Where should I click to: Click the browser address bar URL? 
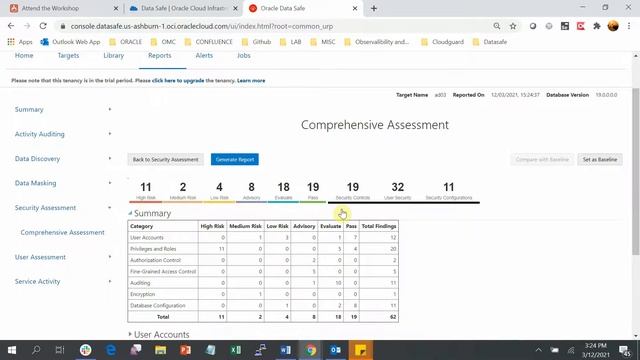point(202,26)
